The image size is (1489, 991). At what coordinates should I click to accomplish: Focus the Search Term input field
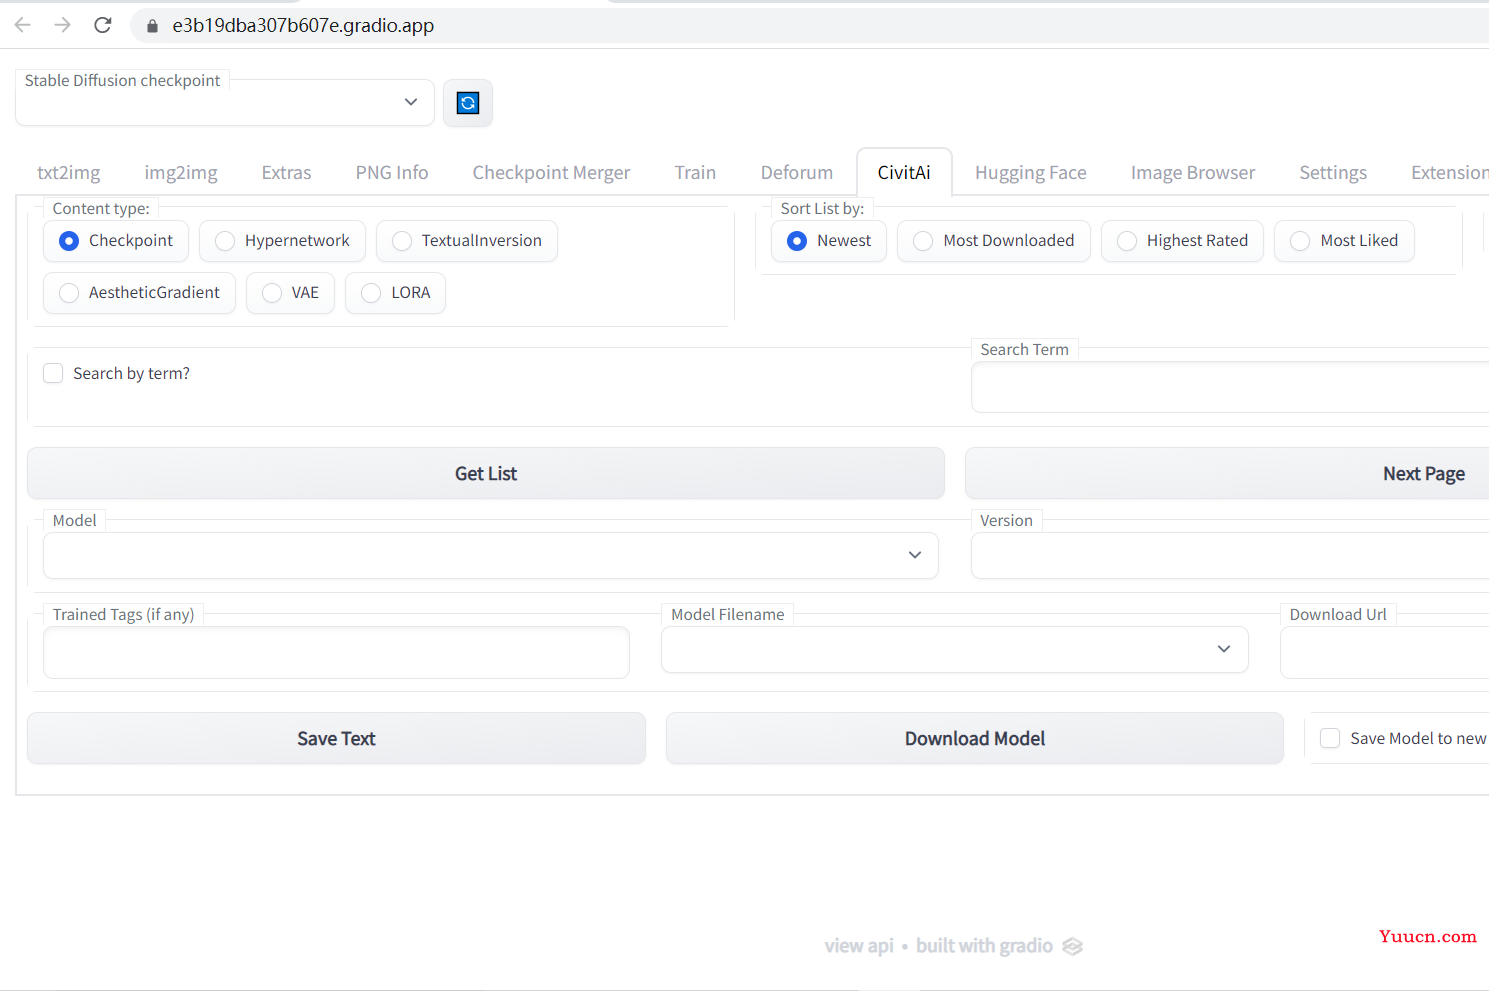1230,387
